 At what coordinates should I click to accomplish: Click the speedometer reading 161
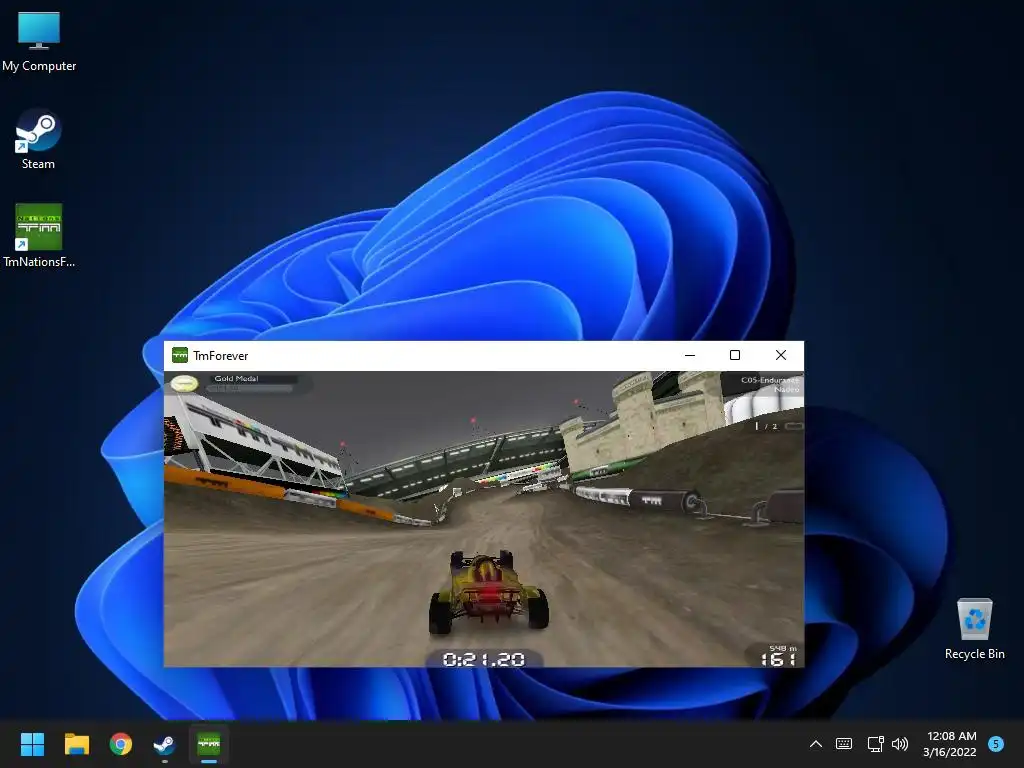778,660
